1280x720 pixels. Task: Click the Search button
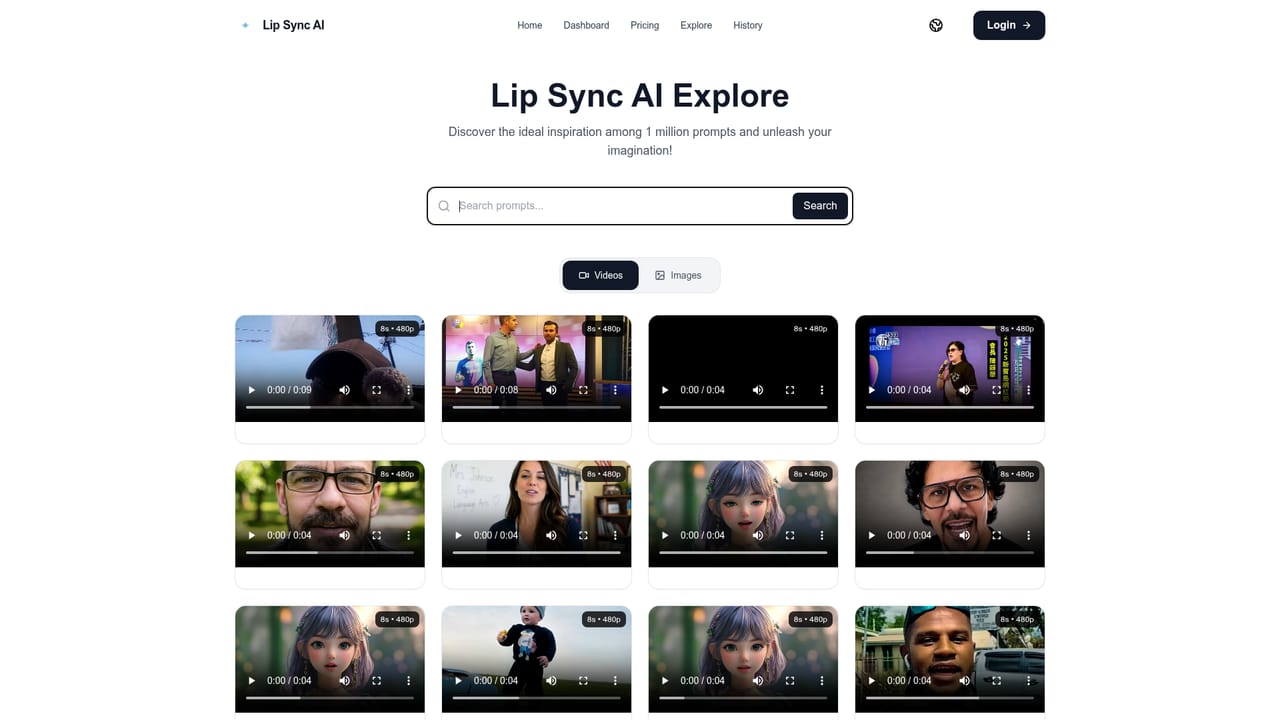coord(820,206)
